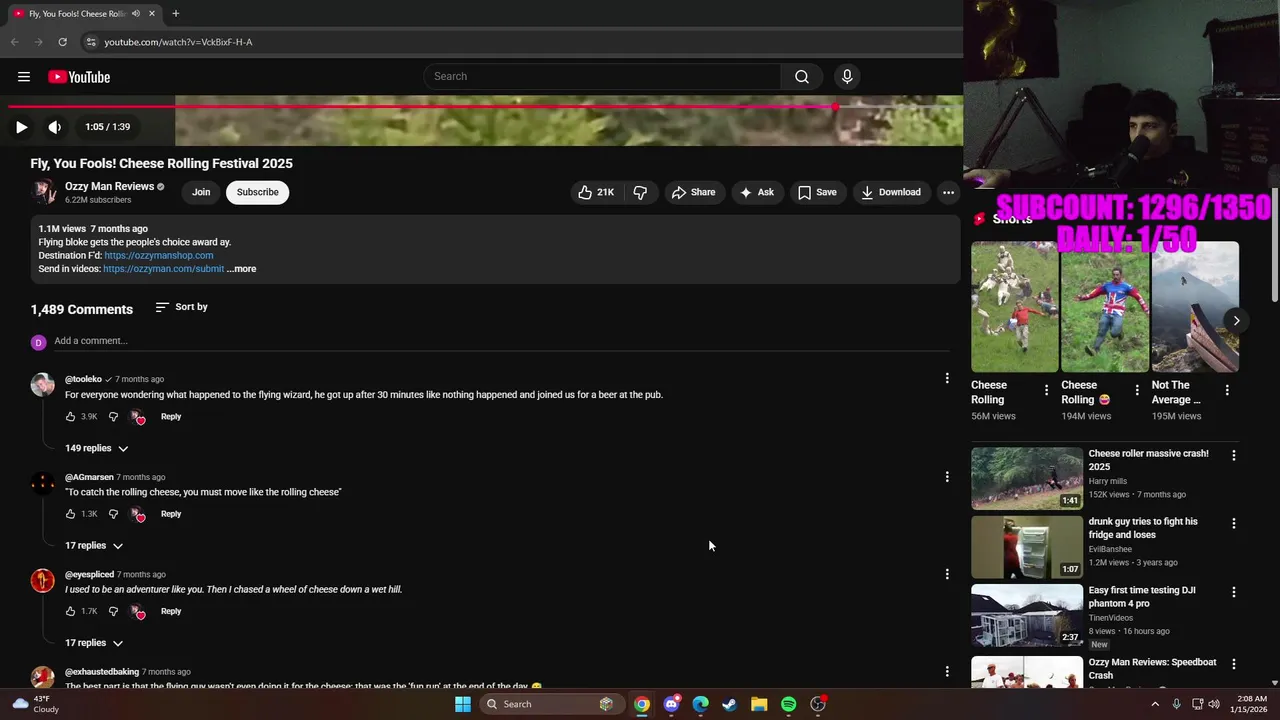1280x720 pixels.
Task: Open options for Cheese roller massive crash
Action: tap(1233, 455)
